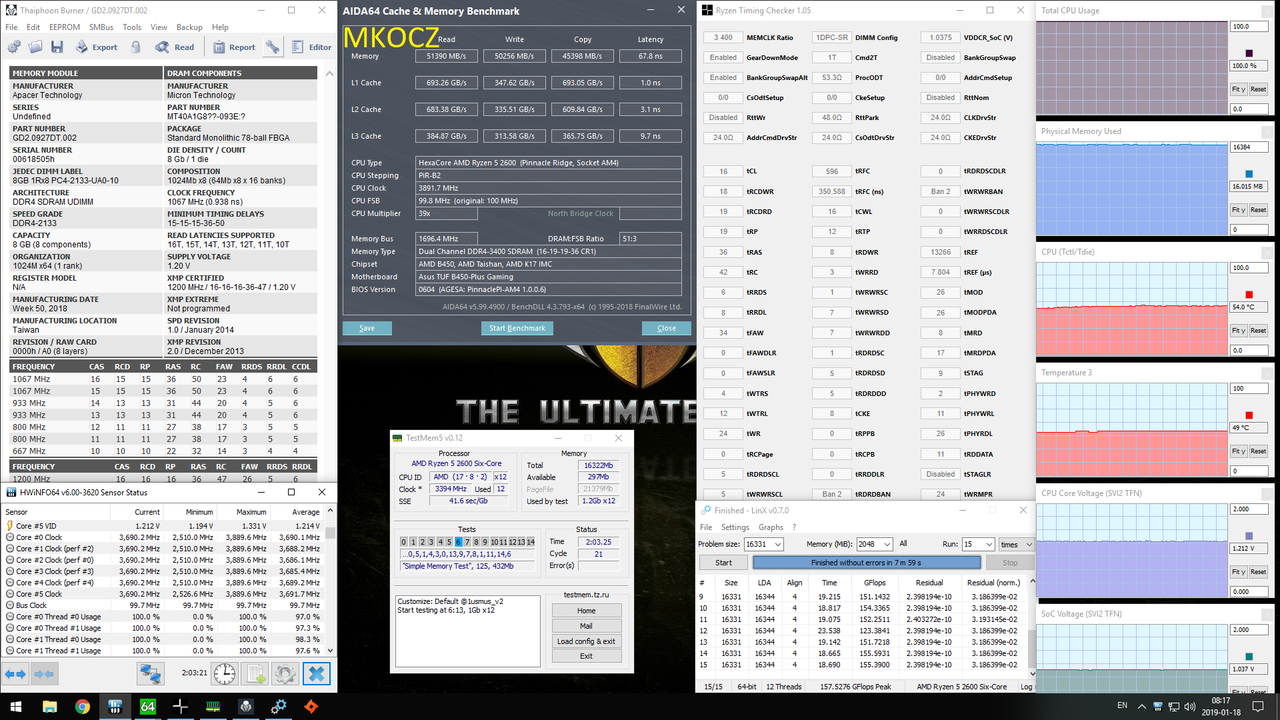
Task: Click HWiNFO expand-columns blue arrows icon
Action: (16, 674)
